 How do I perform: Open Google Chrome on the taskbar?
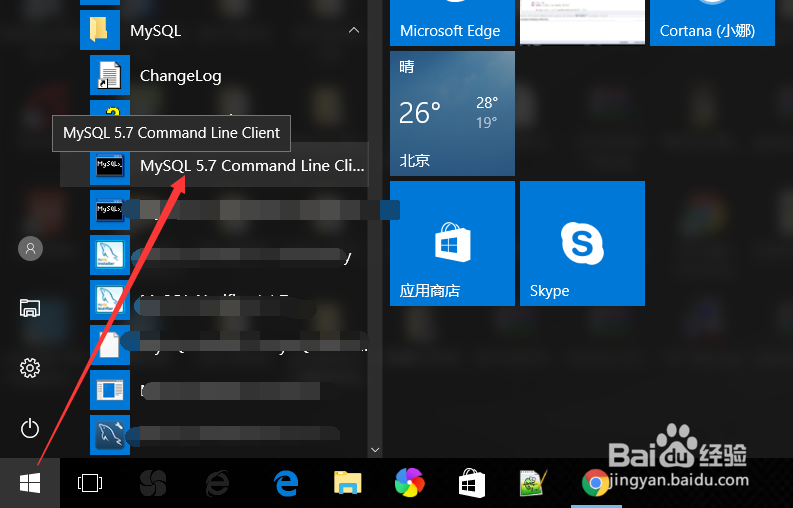(x=595, y=483)
